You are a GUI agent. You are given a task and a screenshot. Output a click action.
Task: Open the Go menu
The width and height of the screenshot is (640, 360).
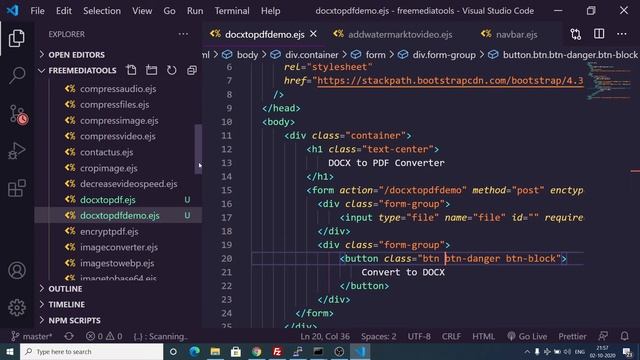169,11
